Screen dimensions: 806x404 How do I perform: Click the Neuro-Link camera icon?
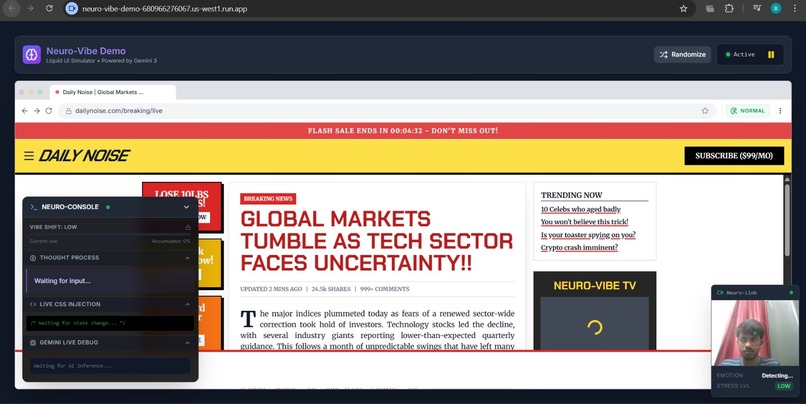click(720, 292)
